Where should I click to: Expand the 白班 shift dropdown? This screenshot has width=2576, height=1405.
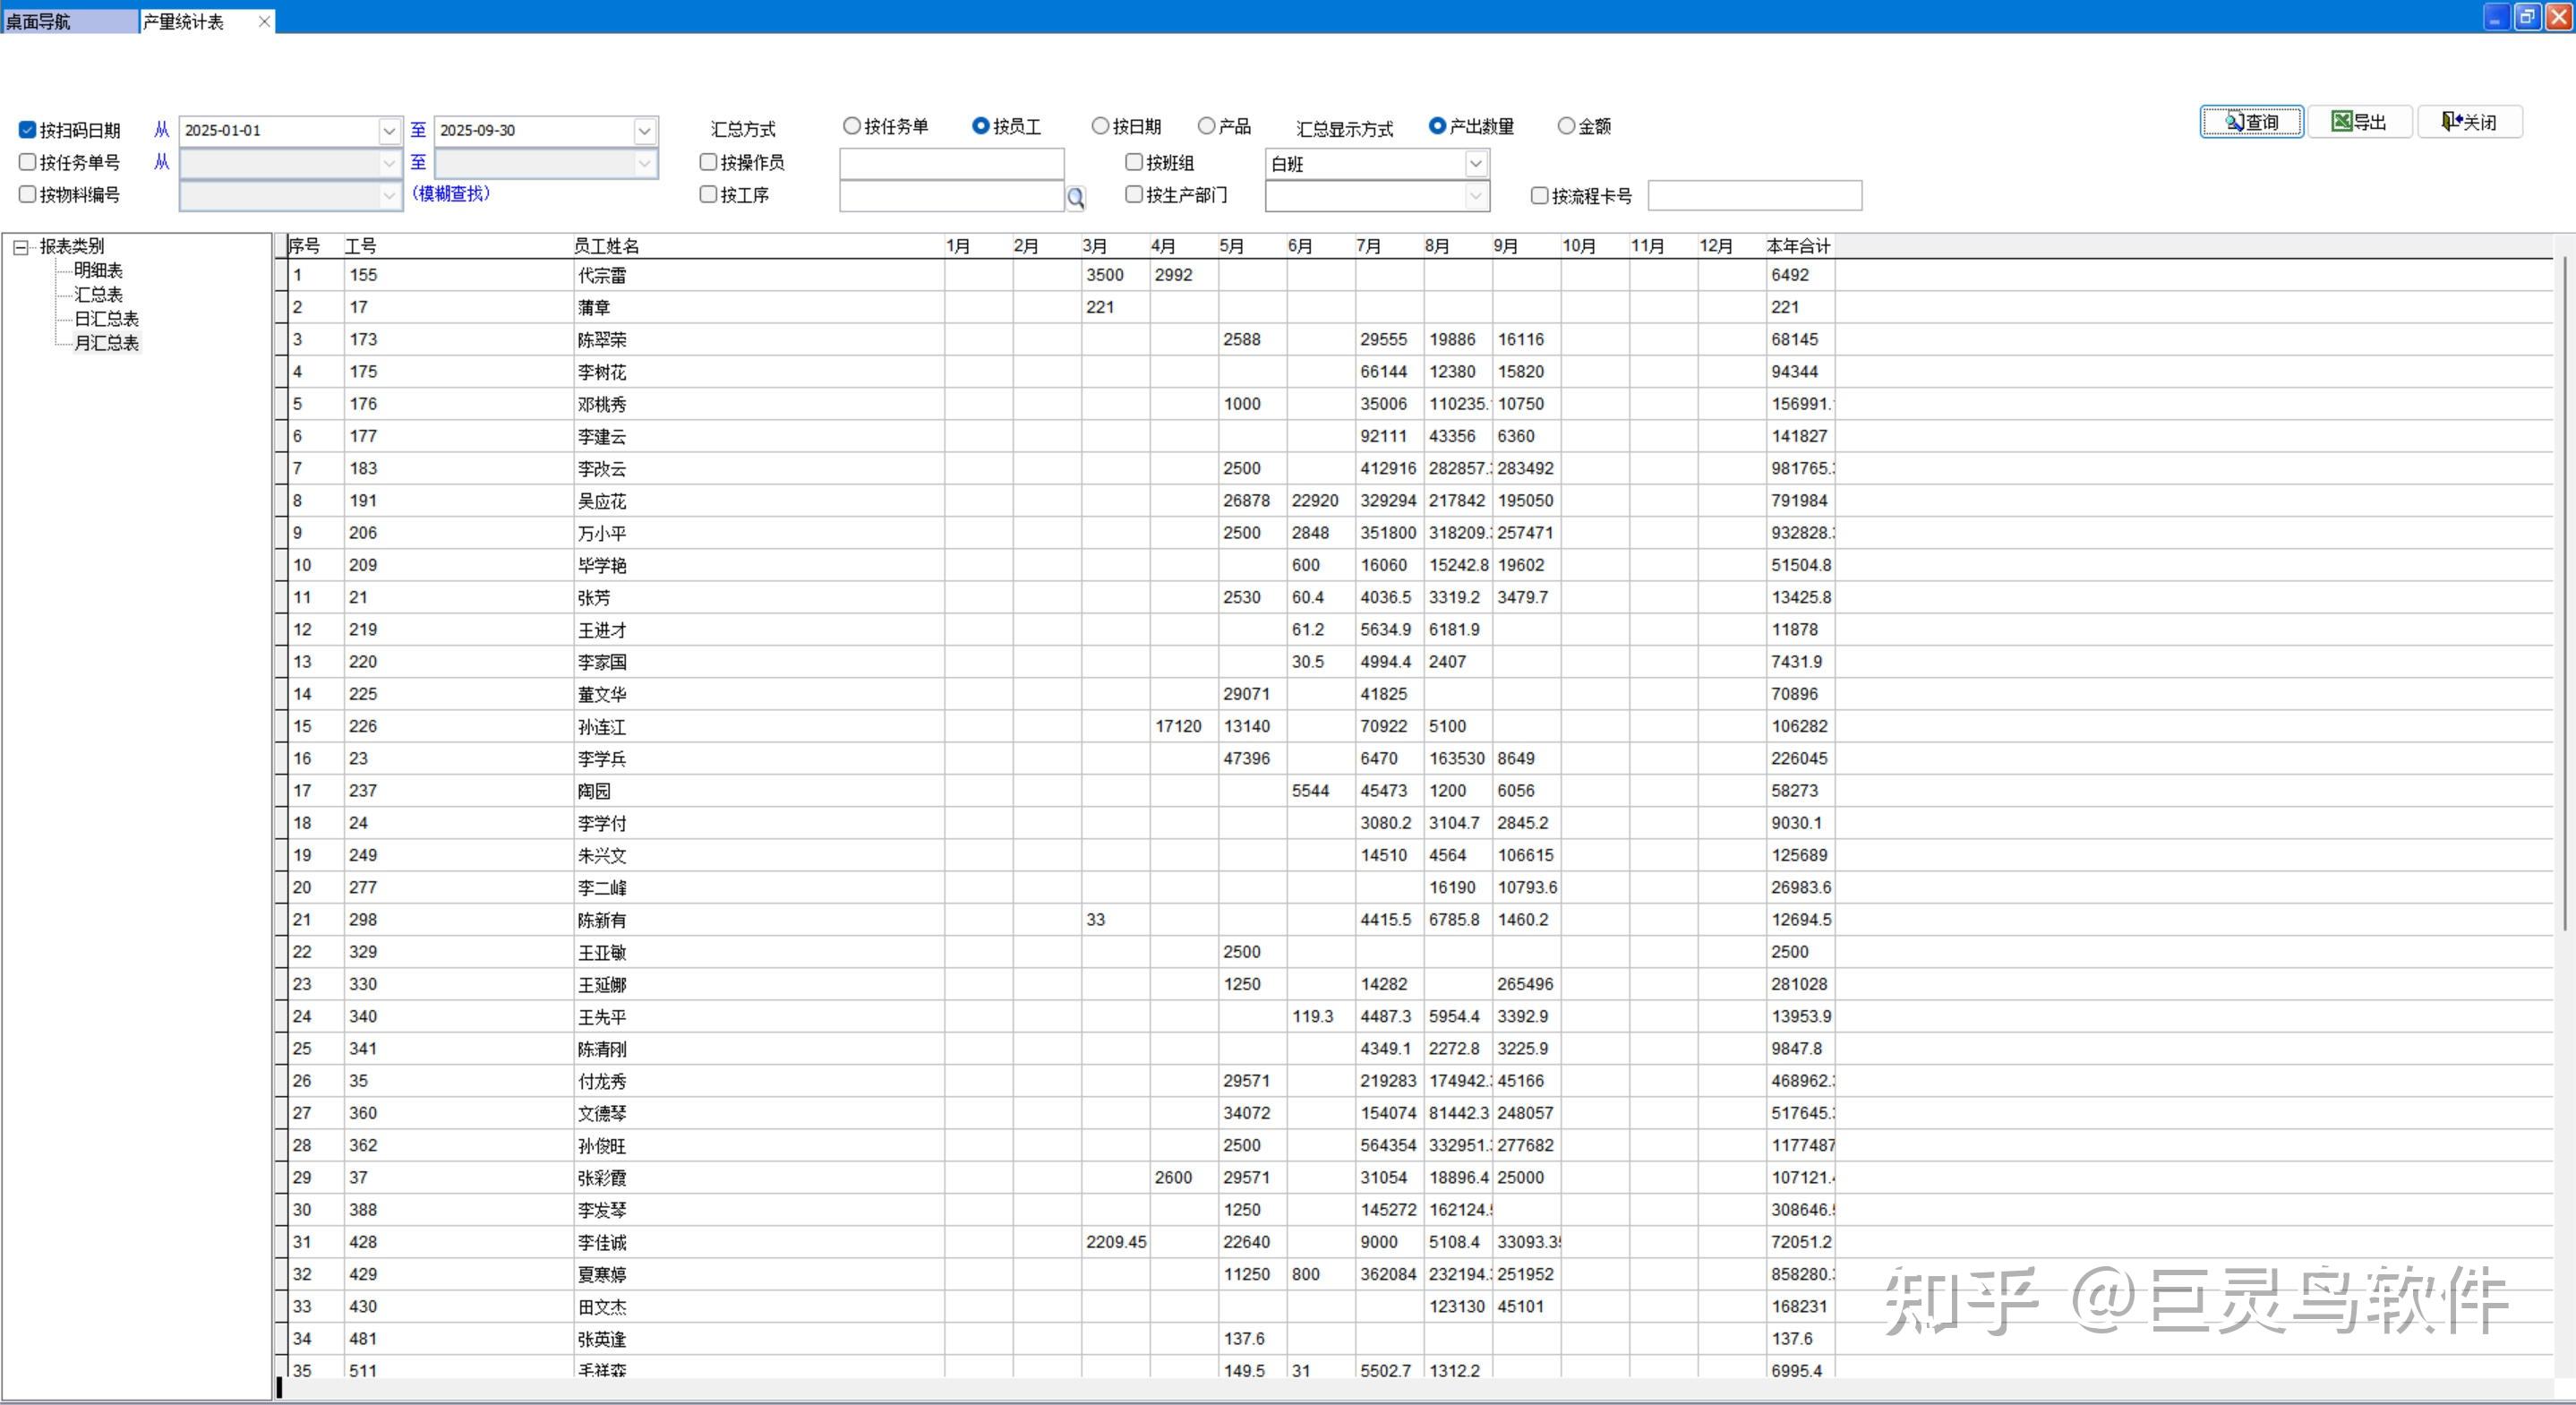(1475, 163)
